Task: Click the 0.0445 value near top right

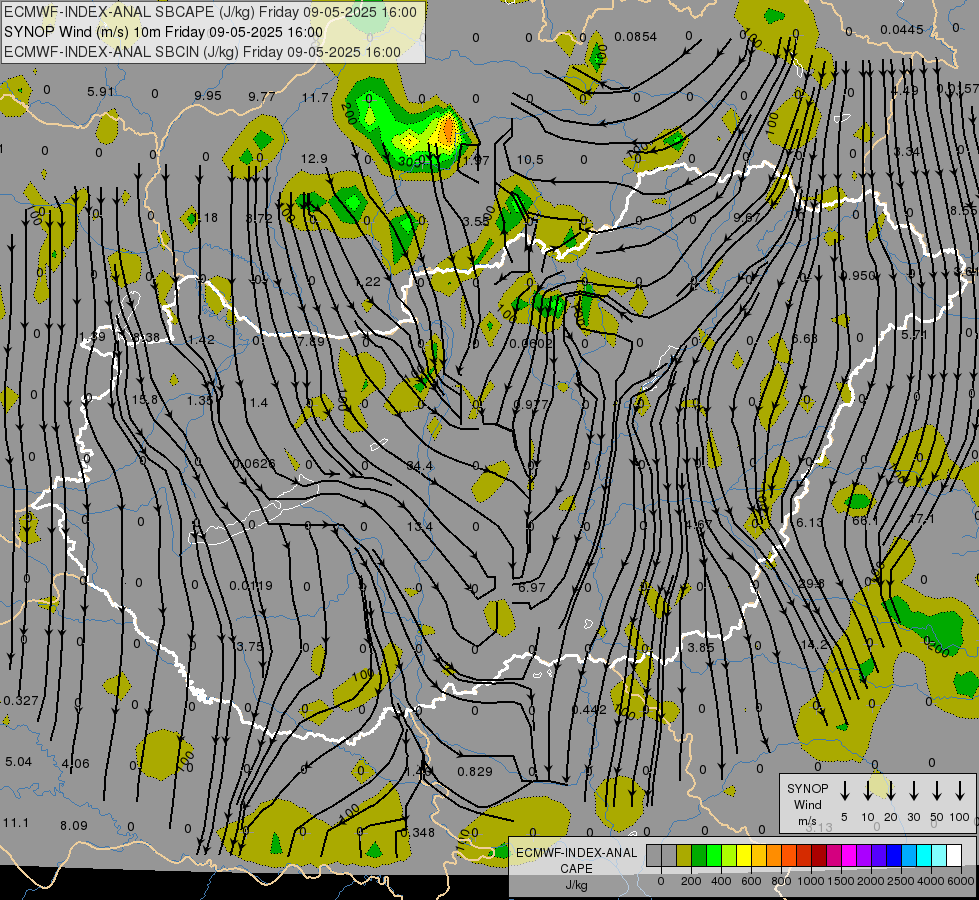Action: tap(902, 30)
